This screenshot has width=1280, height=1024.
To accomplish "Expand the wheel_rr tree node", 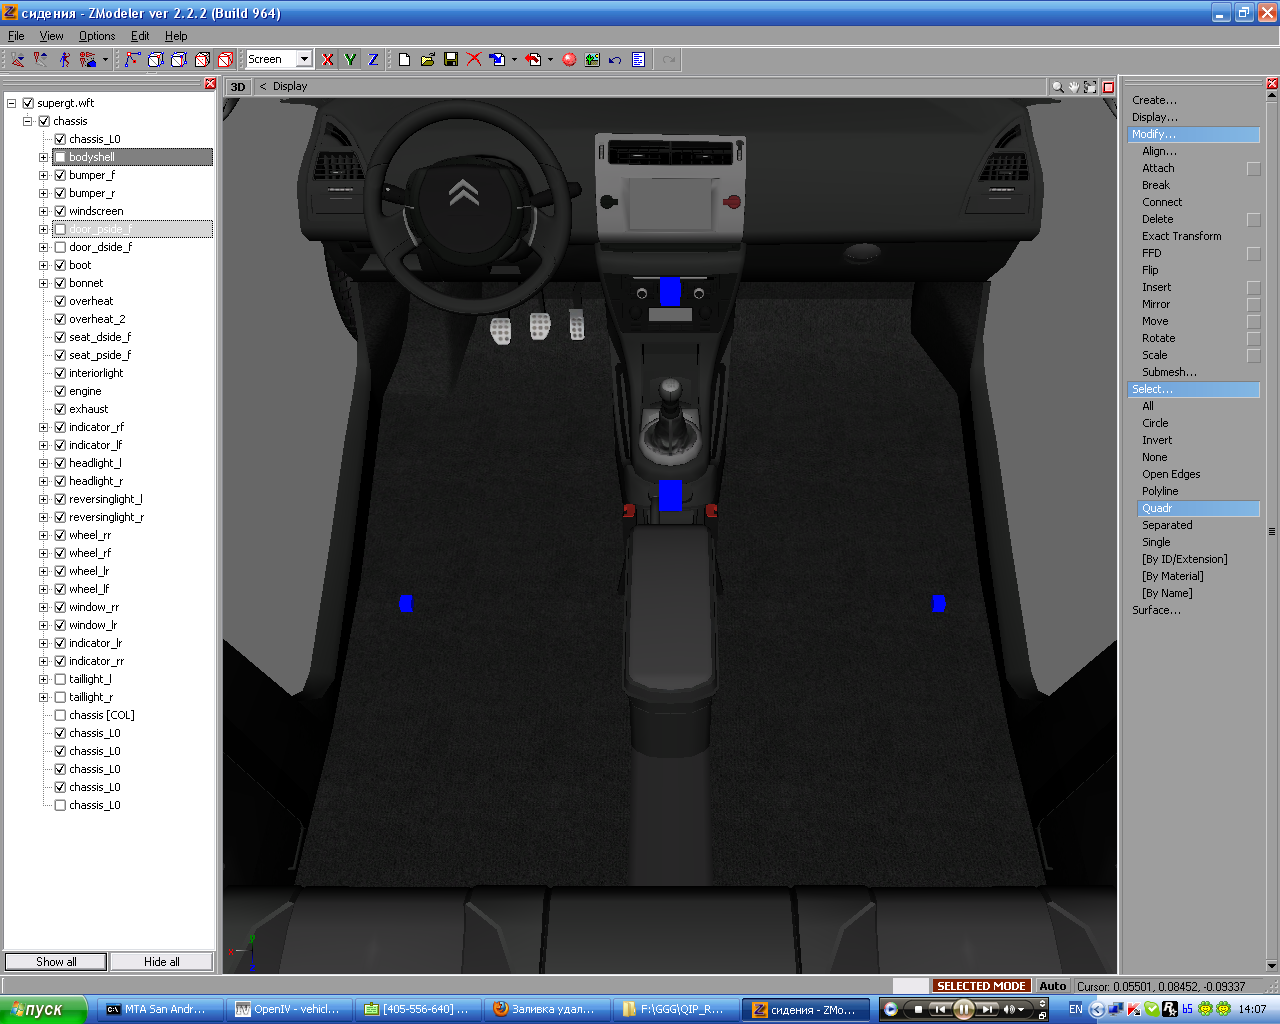I will tap(43, 535).
